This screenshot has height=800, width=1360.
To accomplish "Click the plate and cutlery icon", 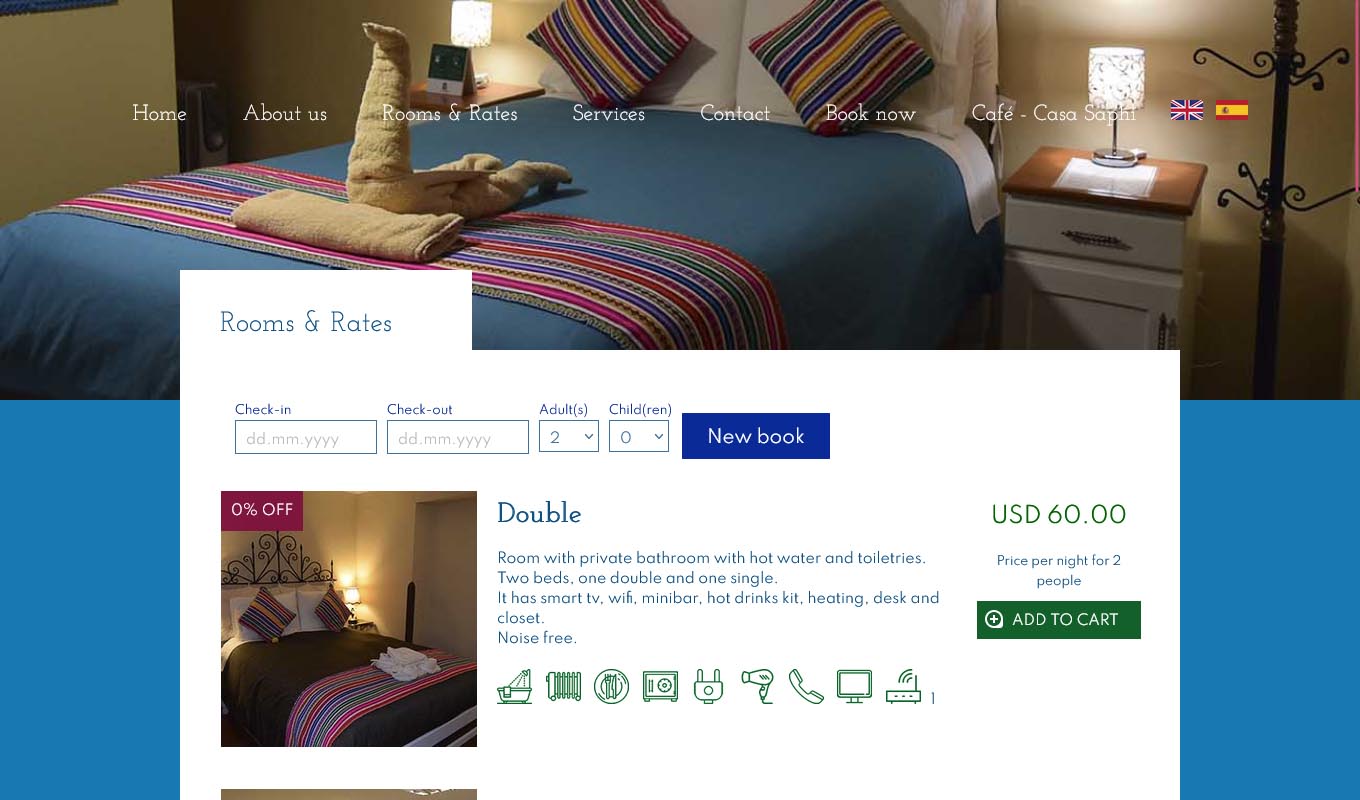I will 611,687.
